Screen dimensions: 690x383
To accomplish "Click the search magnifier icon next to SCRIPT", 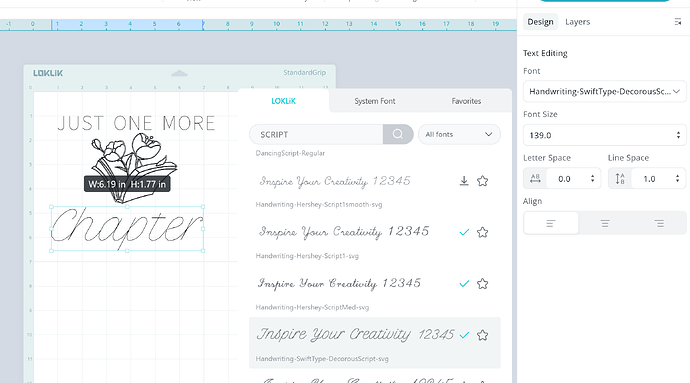I will point(398,134).
